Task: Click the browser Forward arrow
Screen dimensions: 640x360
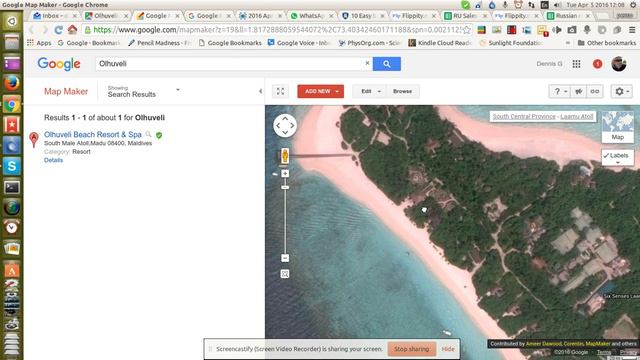Action: (x=44, y=30)
